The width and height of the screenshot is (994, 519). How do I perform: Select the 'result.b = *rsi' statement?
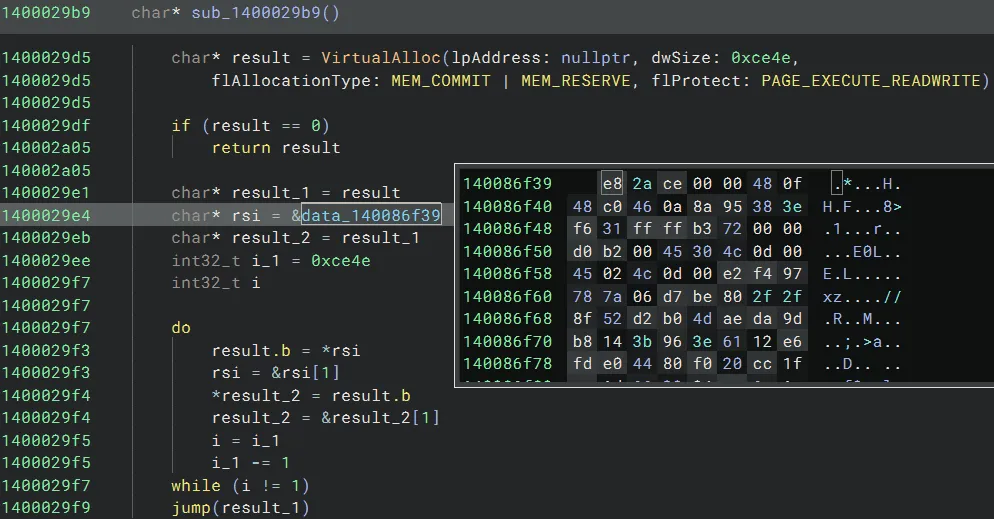(286, 350)
